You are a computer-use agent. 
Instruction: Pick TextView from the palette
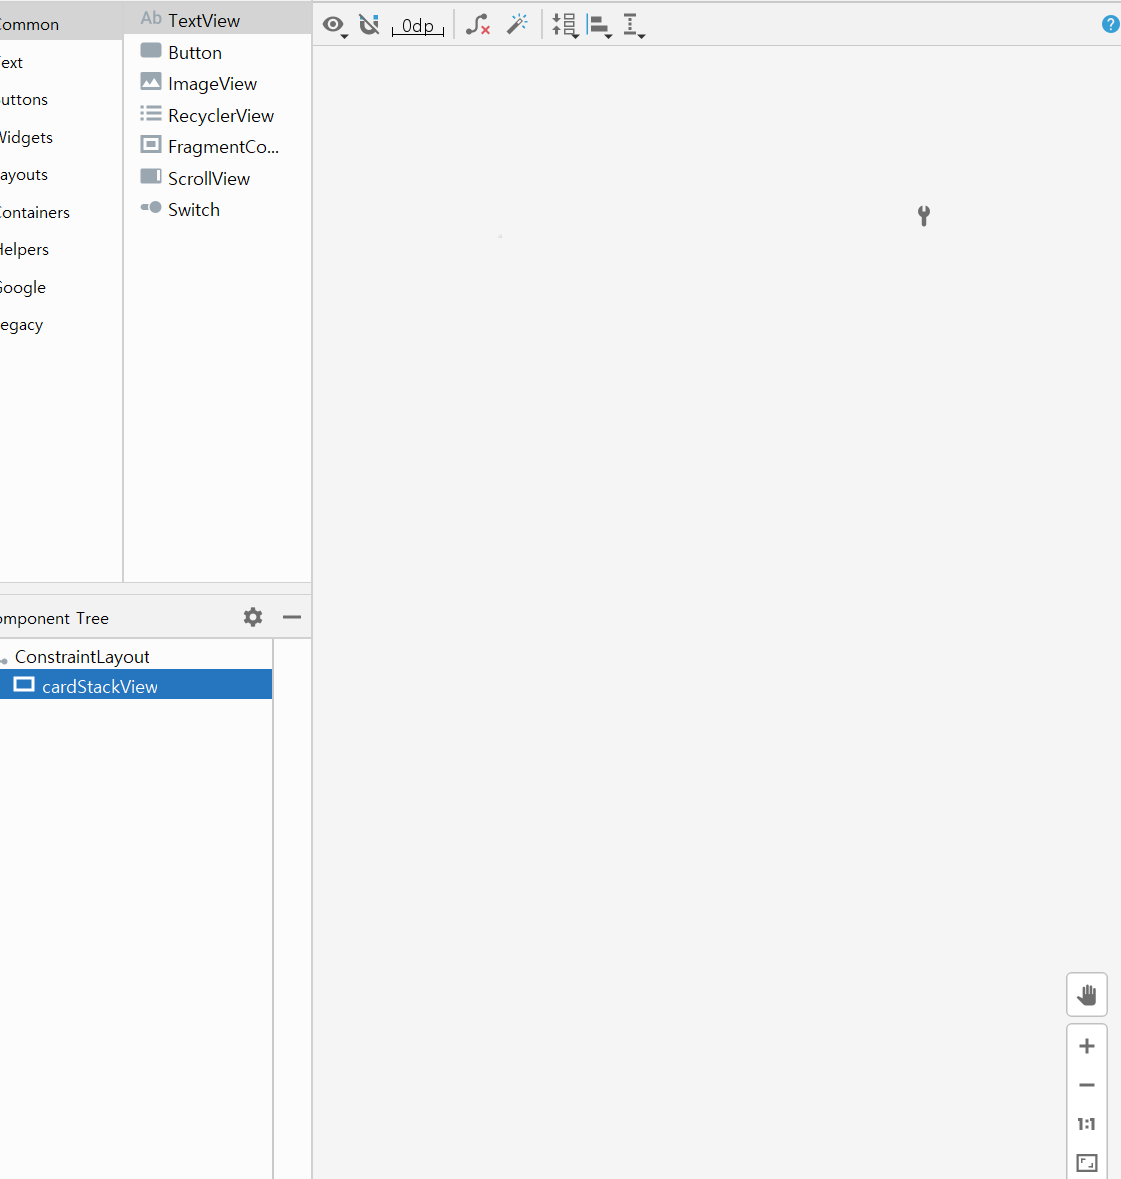(x=218, y=20)
